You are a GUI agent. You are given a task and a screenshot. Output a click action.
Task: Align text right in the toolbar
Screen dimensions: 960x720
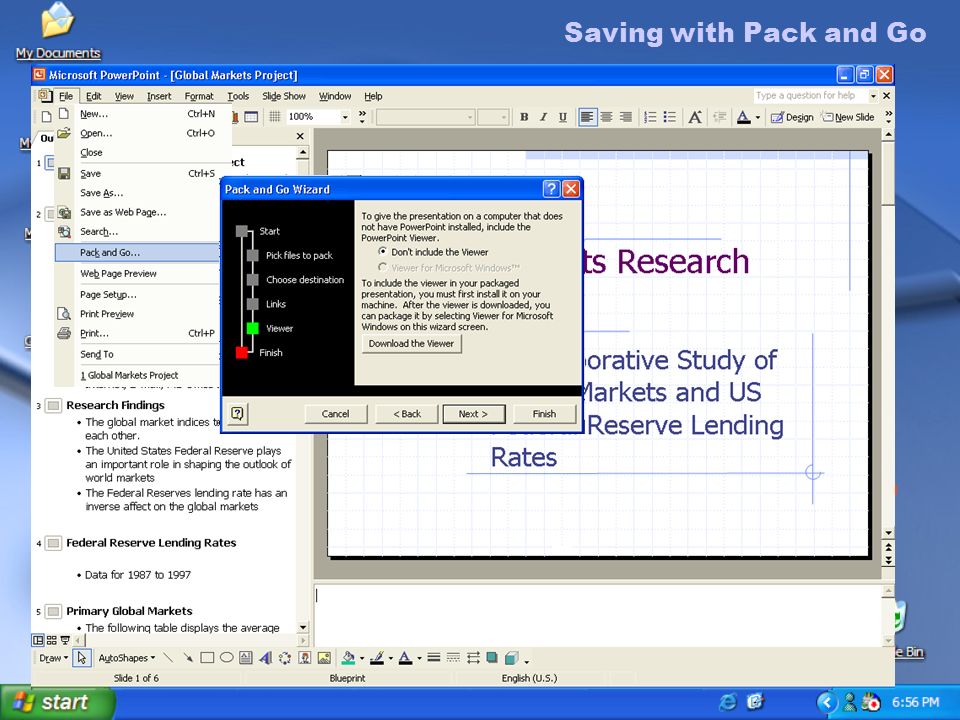click(x=625, y=117)
